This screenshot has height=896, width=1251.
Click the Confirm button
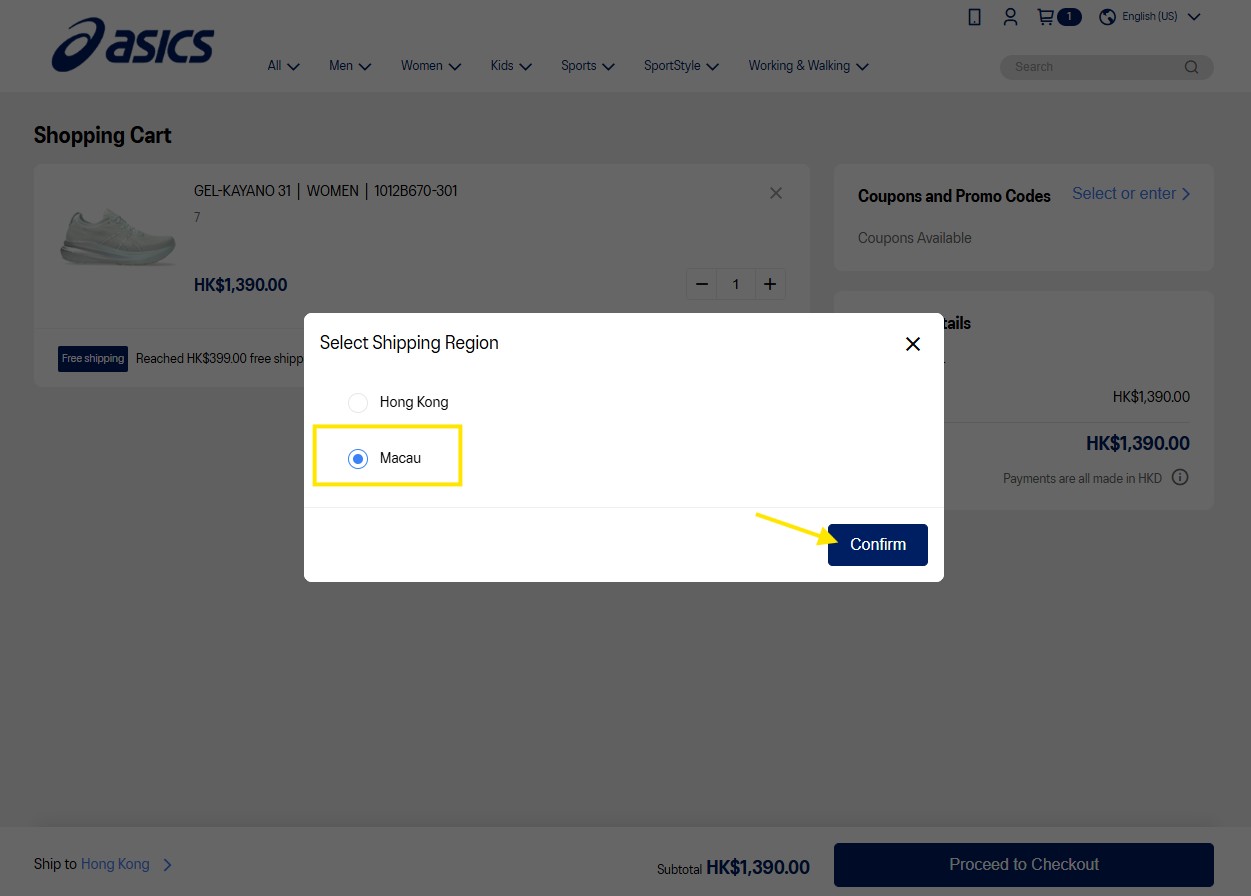[878, 545]
